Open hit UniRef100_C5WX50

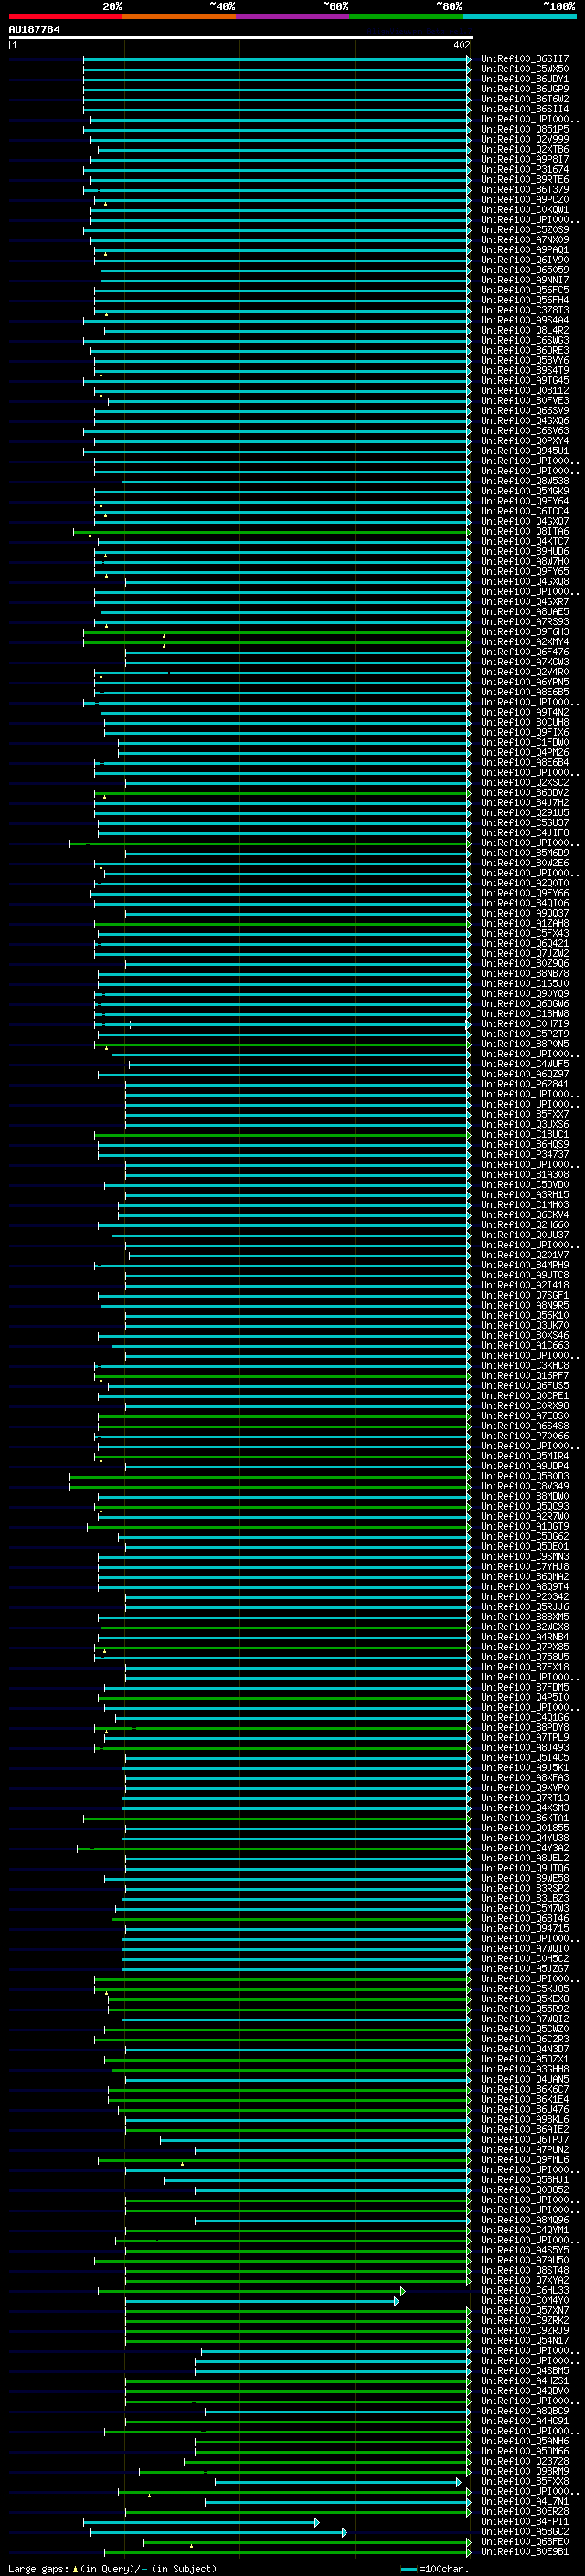point(524,69)
